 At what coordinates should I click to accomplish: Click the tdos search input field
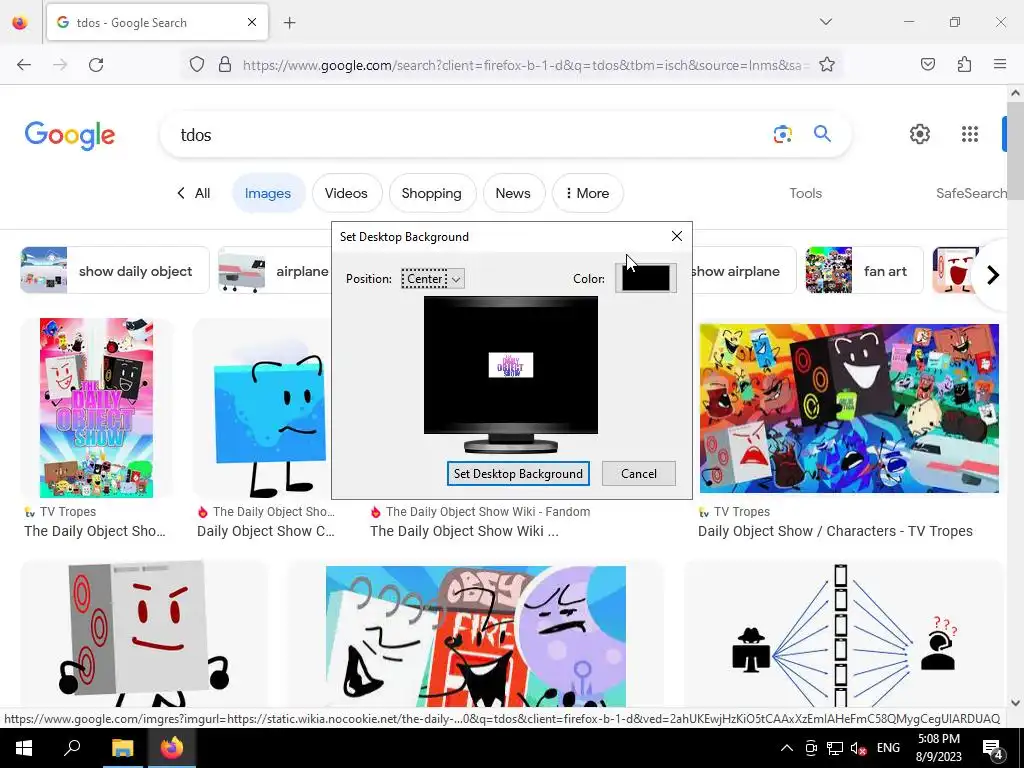pos(470,135)
